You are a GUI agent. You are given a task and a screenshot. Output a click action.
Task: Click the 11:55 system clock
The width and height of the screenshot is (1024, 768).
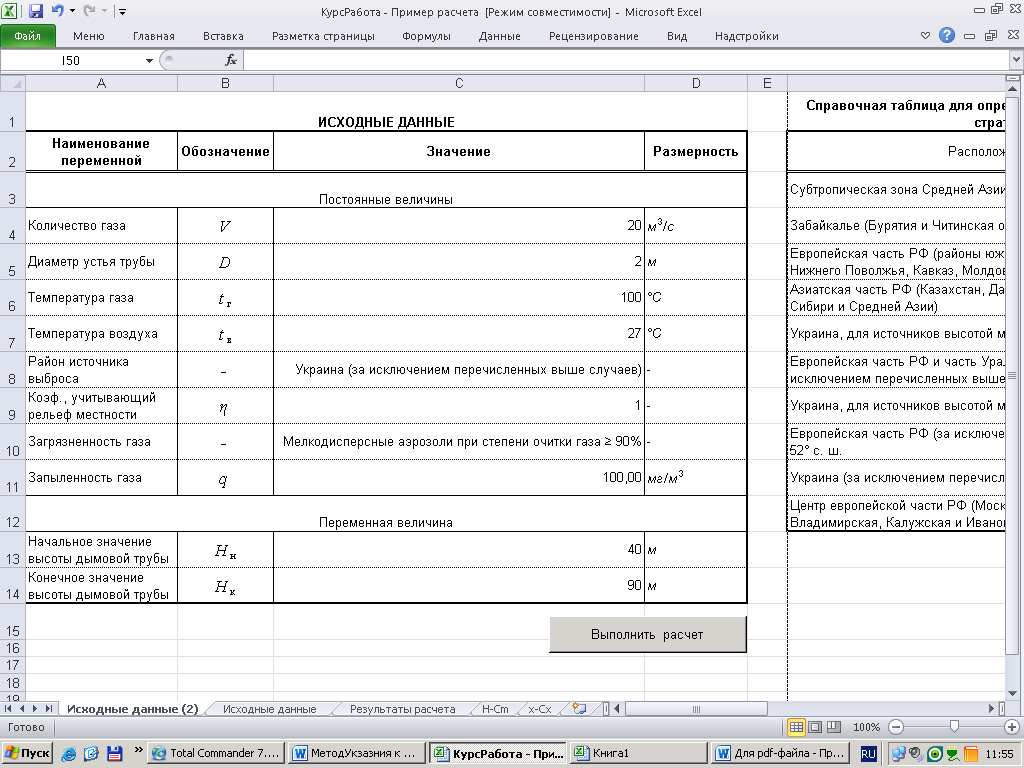(997, 754)
